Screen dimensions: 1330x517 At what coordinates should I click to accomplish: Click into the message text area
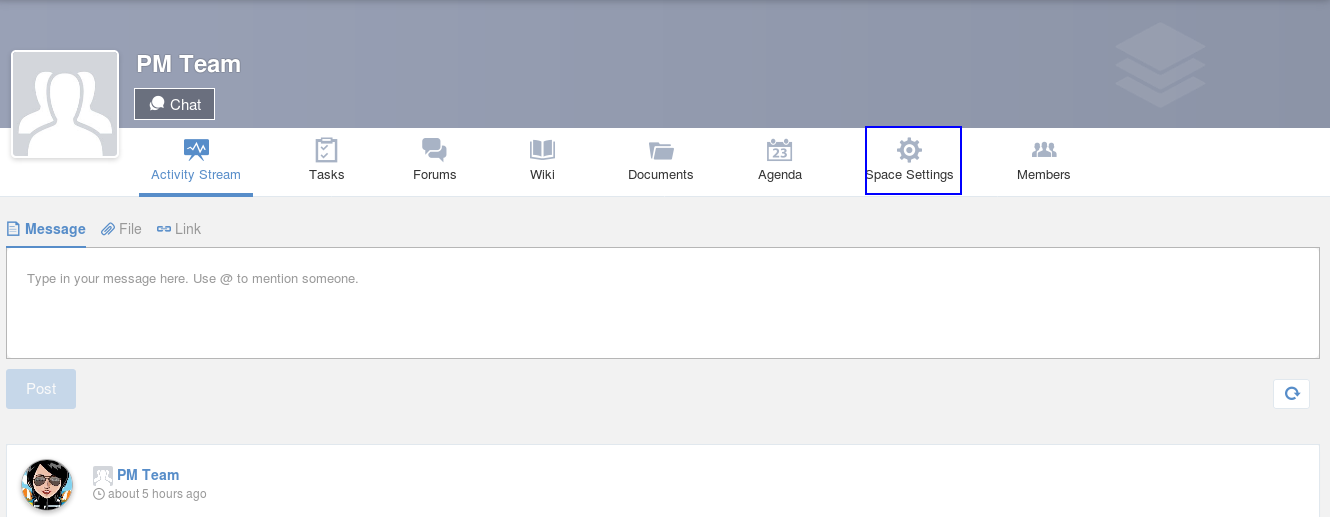coord(663,303)
